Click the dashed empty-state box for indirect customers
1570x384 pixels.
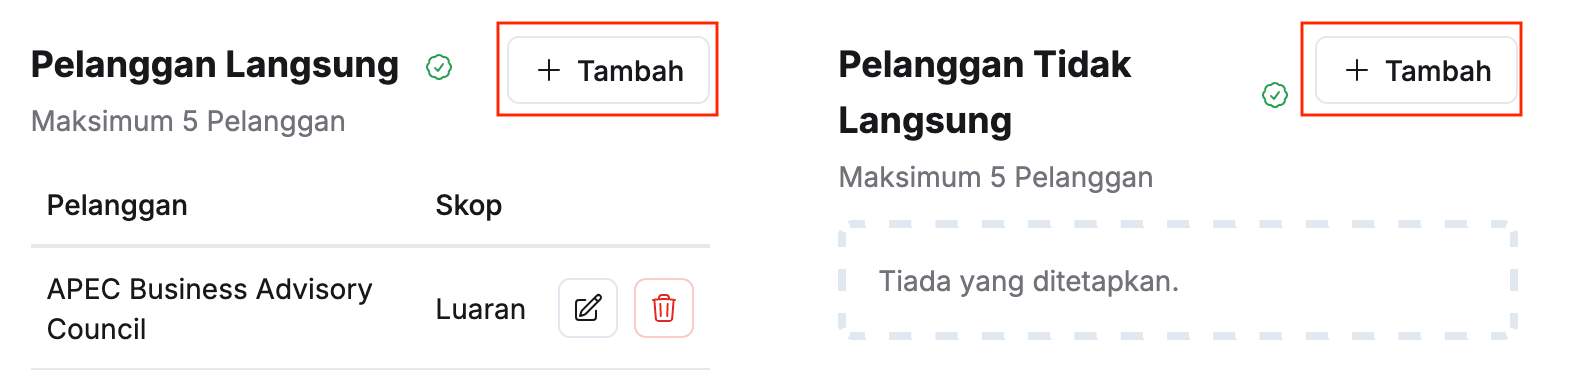tap(1178, 281)
